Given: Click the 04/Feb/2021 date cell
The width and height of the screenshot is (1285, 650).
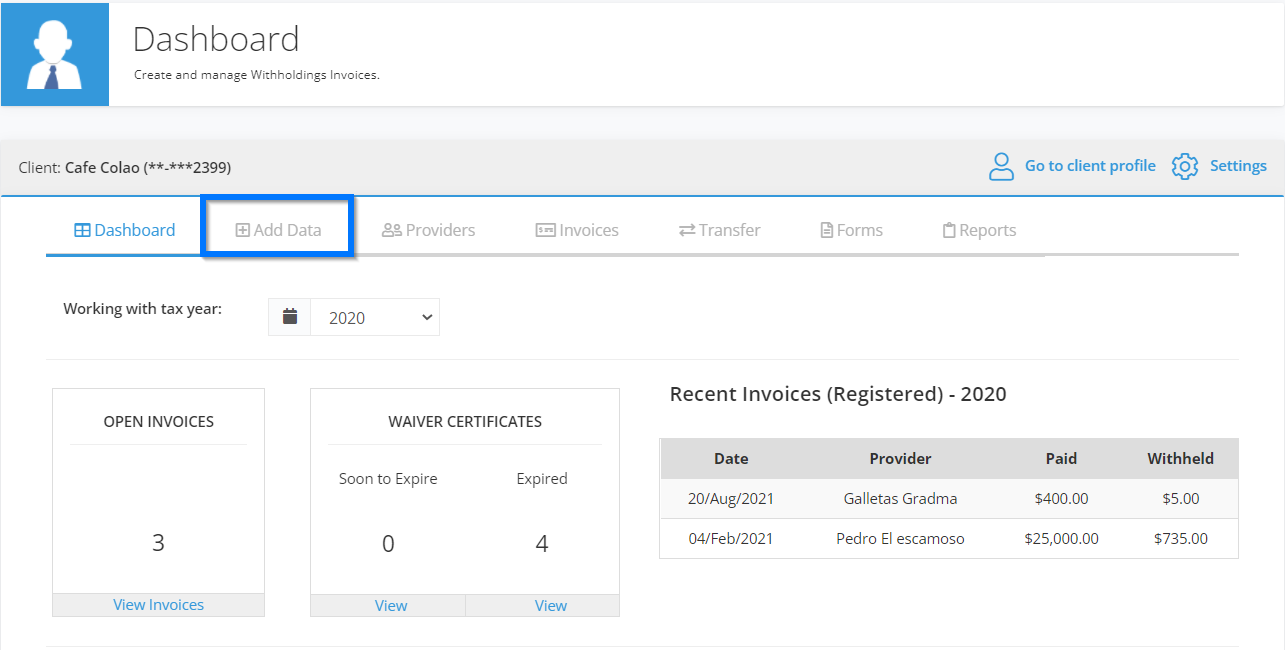Looking at the screenshot, I should (731, 538).
